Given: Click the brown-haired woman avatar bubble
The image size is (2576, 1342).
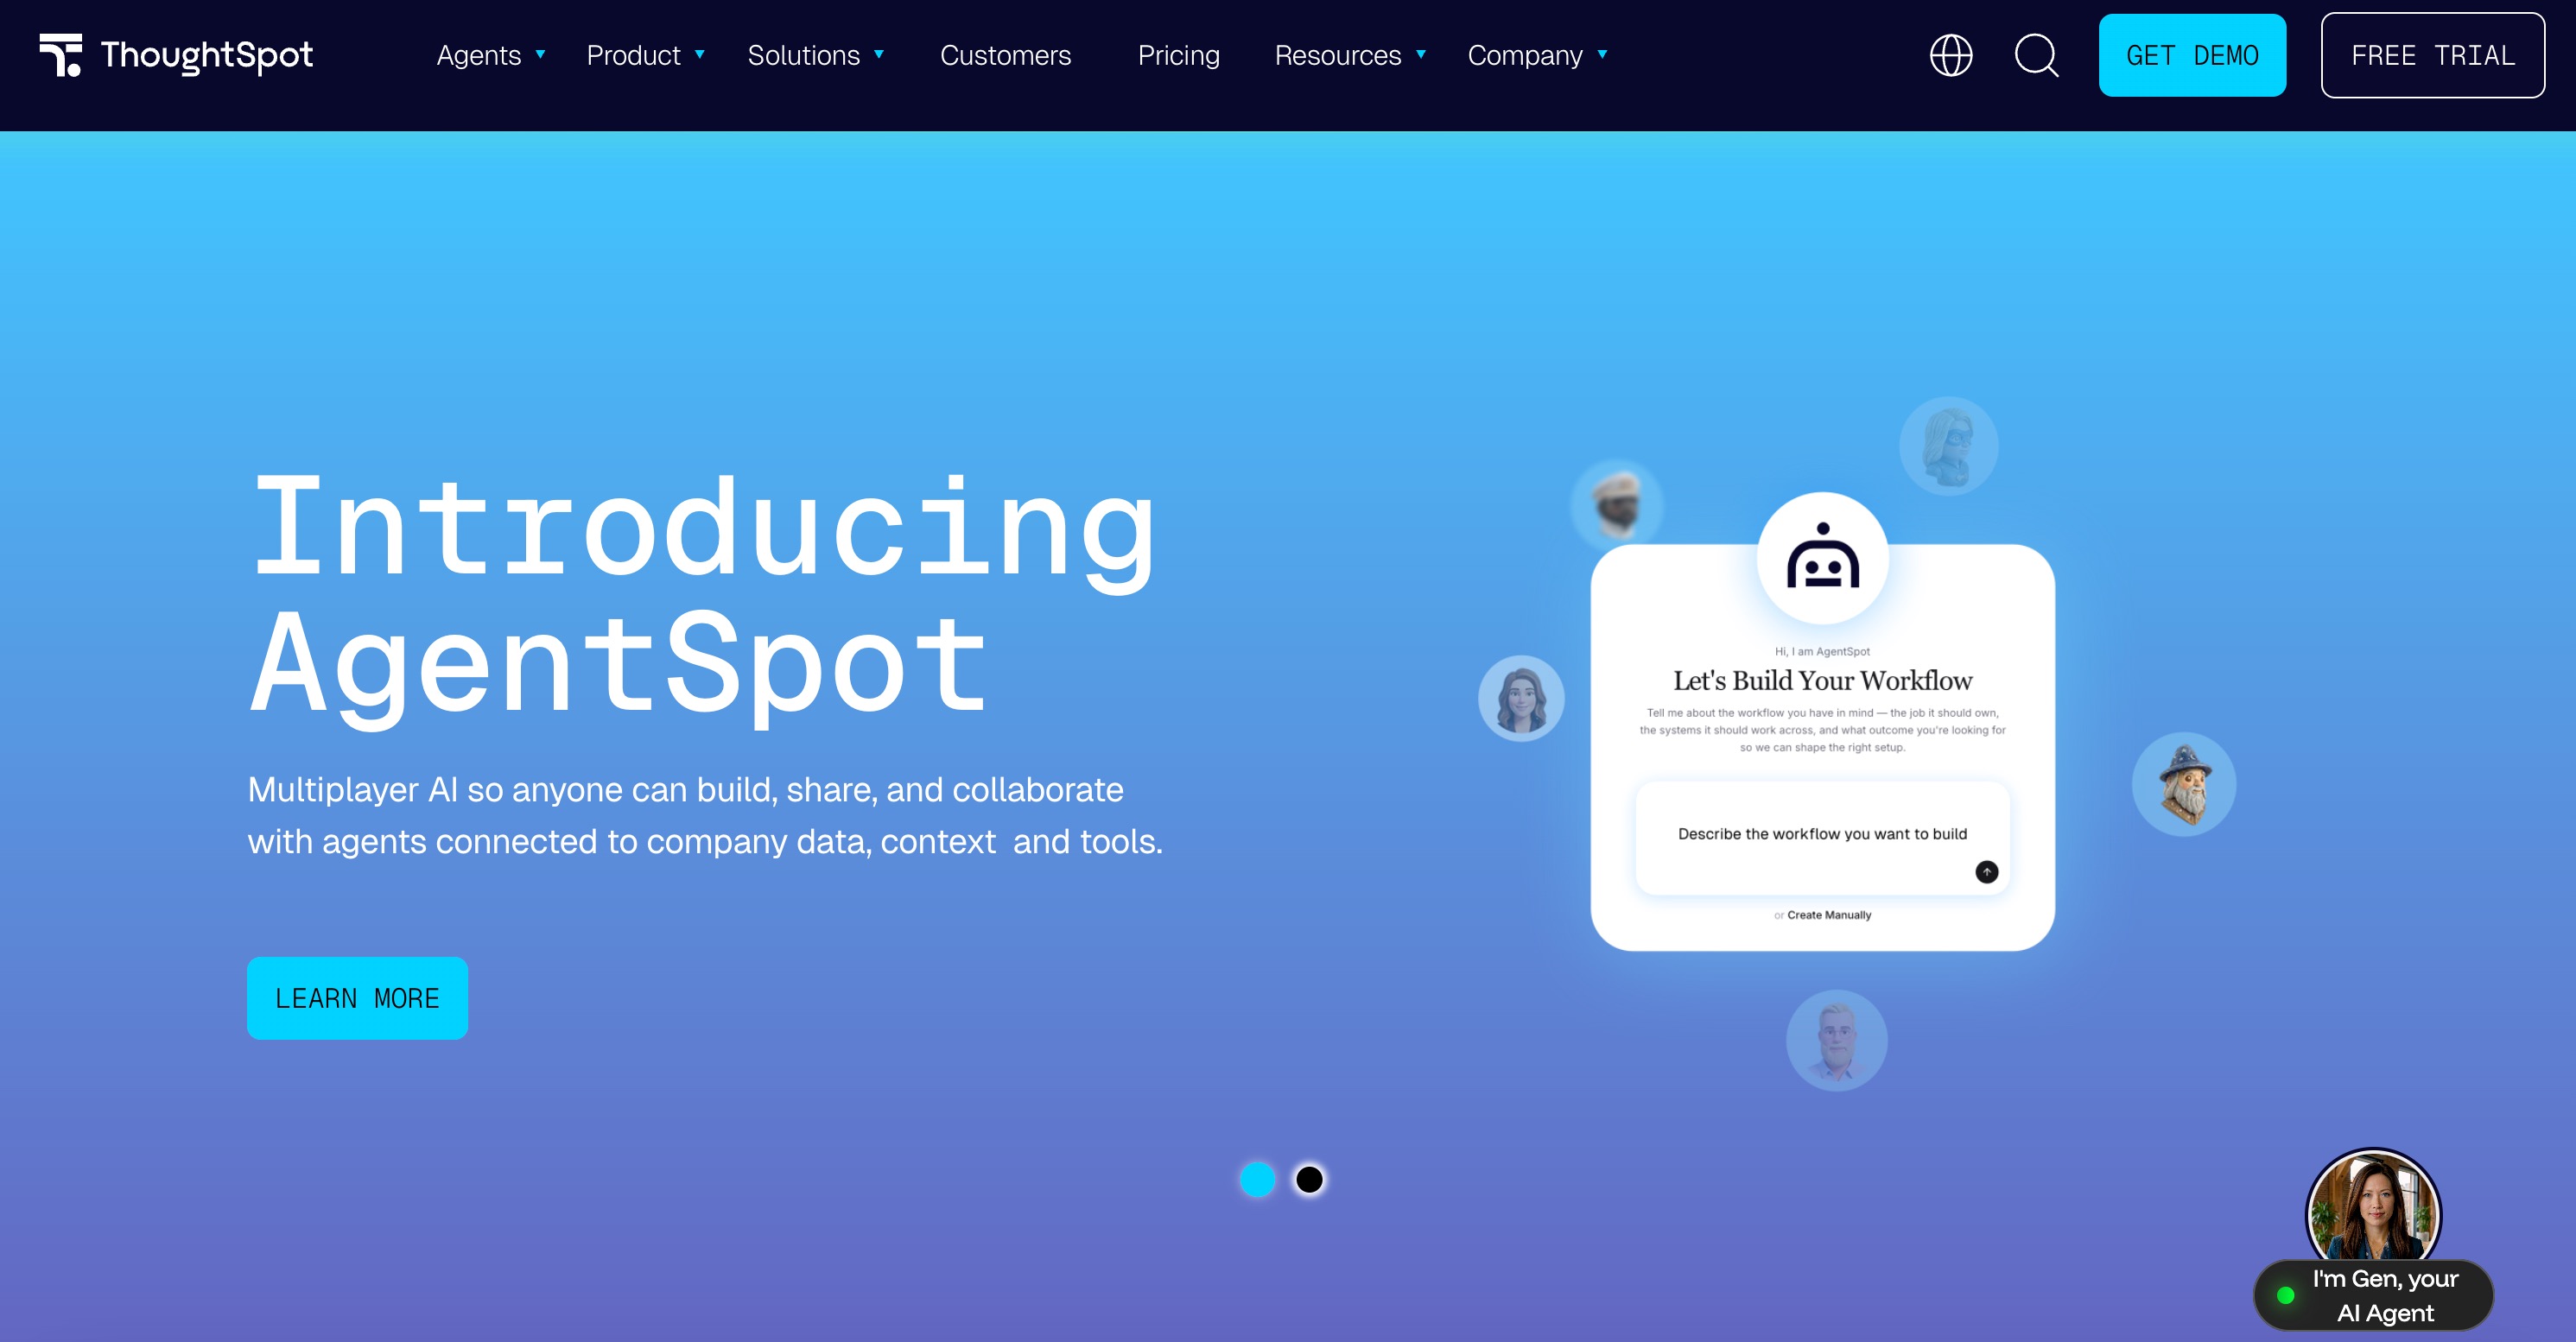Looking at the screenshot, I should [1521, 698].
